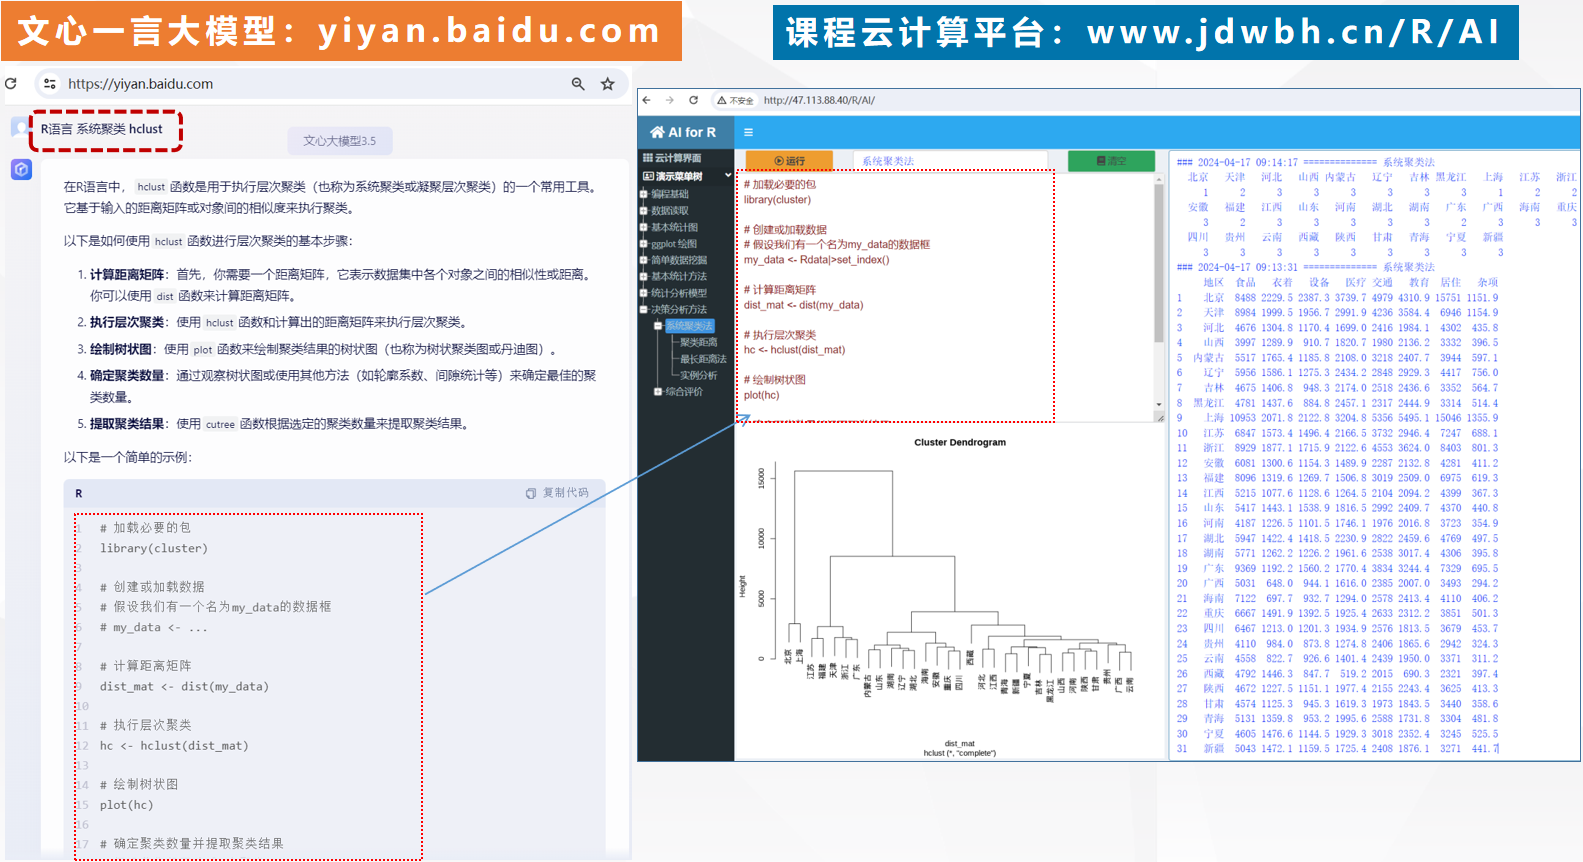This screenshot has height=862, width=1583.
Task: Refresh the AI for R browser page
Action: click(693, 100)
